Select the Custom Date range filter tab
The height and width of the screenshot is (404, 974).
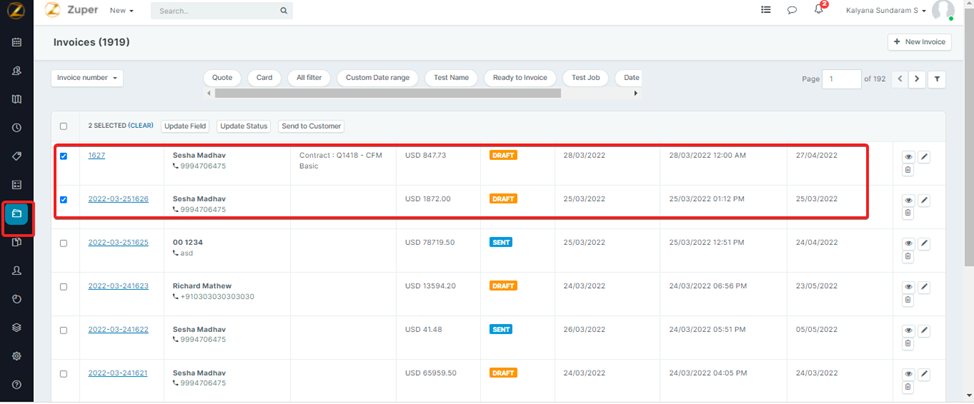(377, 77)
